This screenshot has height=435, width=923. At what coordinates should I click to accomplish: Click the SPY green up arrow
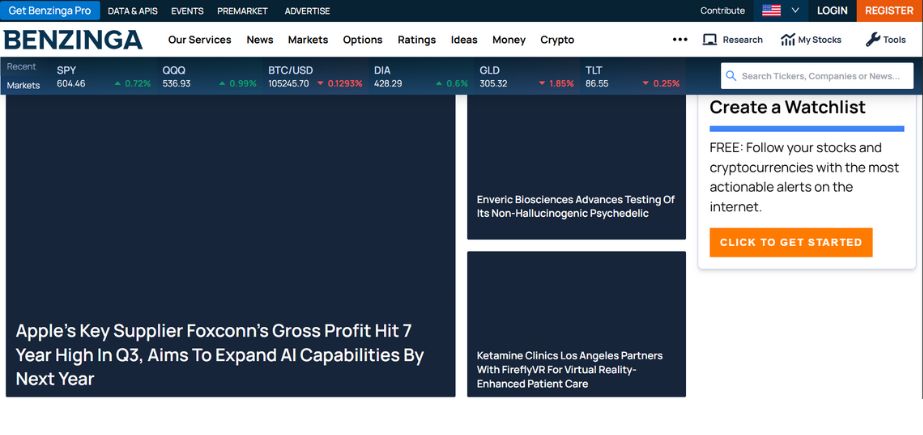(x=118, y=84)
